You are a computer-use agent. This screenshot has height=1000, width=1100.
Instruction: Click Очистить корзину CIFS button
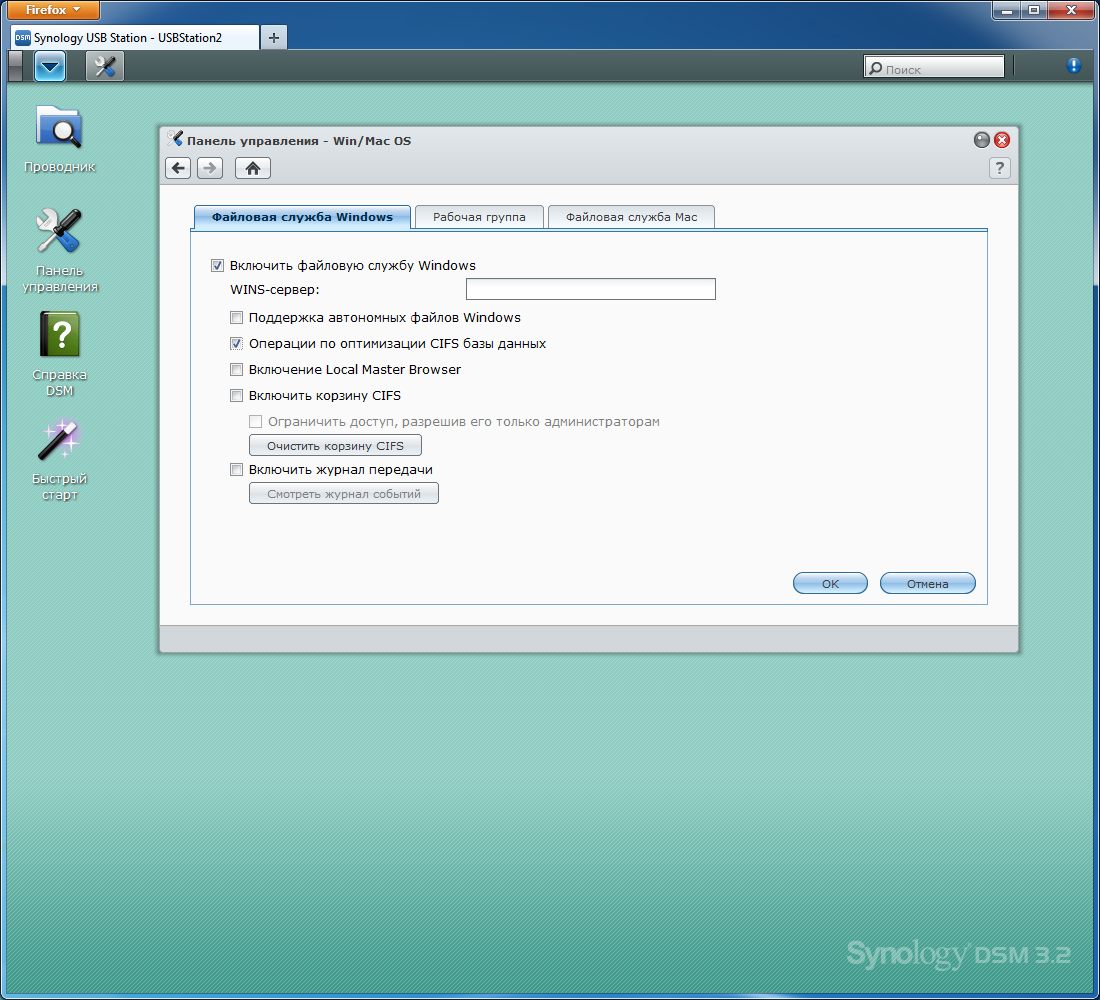[335, 446]
